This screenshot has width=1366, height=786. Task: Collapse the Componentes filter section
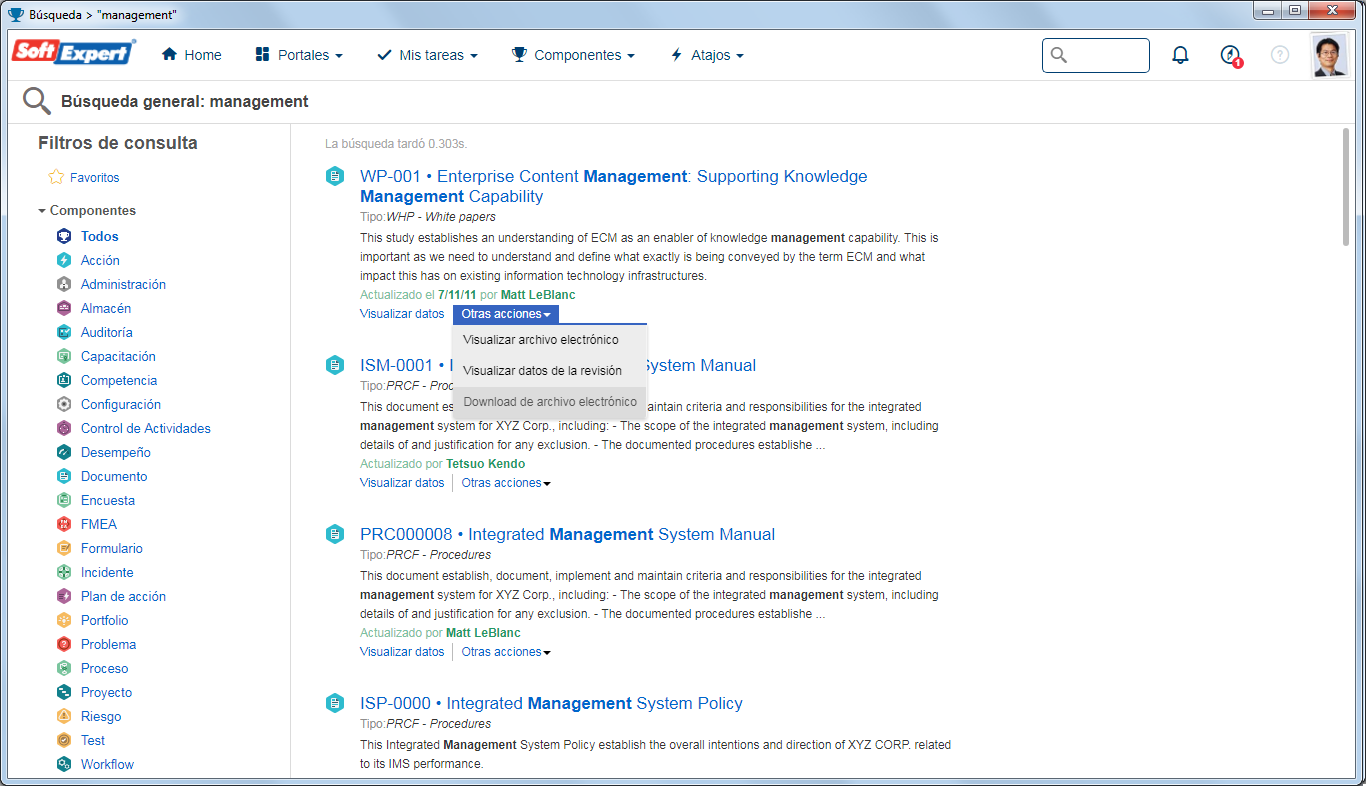pyautogui.click(x=87, y=210)
